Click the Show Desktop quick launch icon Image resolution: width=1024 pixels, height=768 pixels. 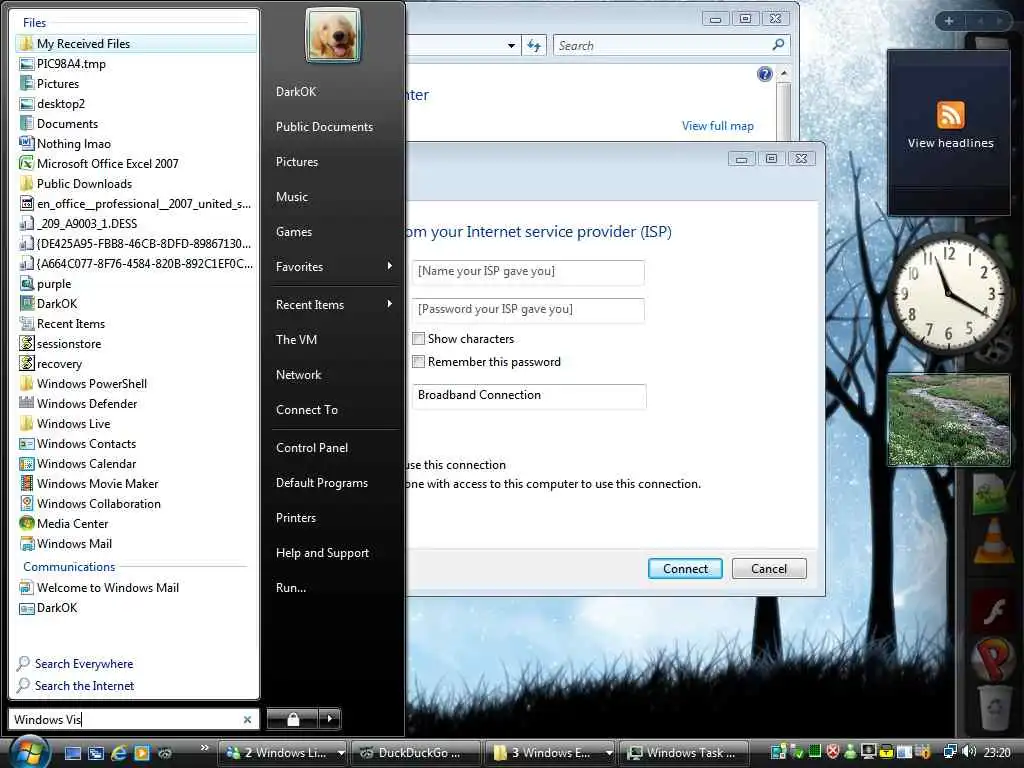(73, 753)
